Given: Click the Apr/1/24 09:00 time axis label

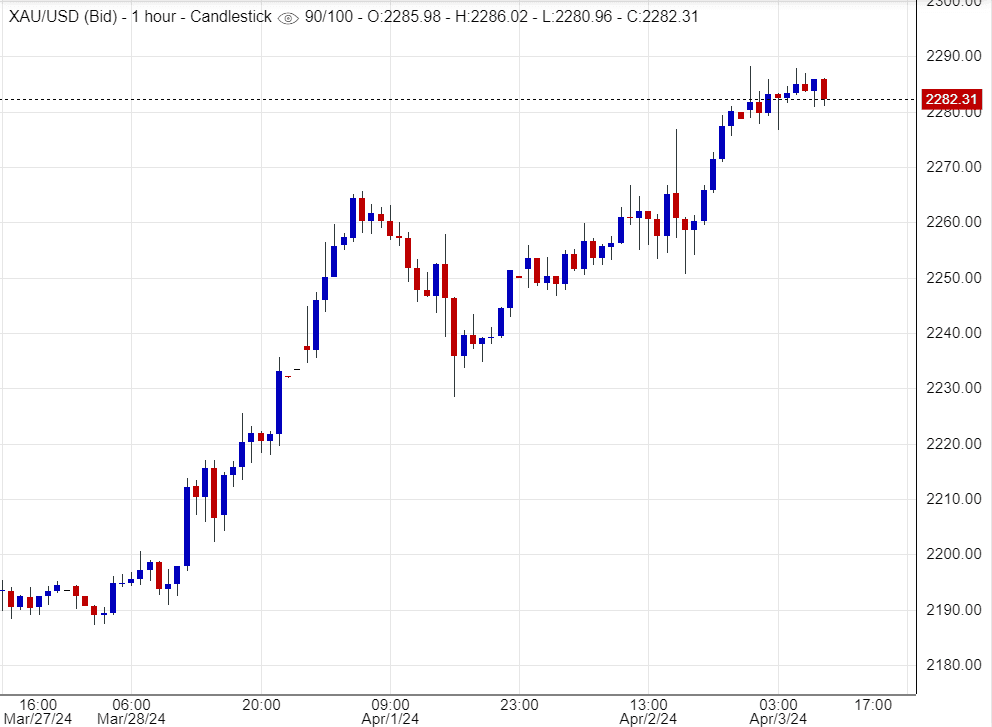Looking at the screenshot, I should pos(390,711).
